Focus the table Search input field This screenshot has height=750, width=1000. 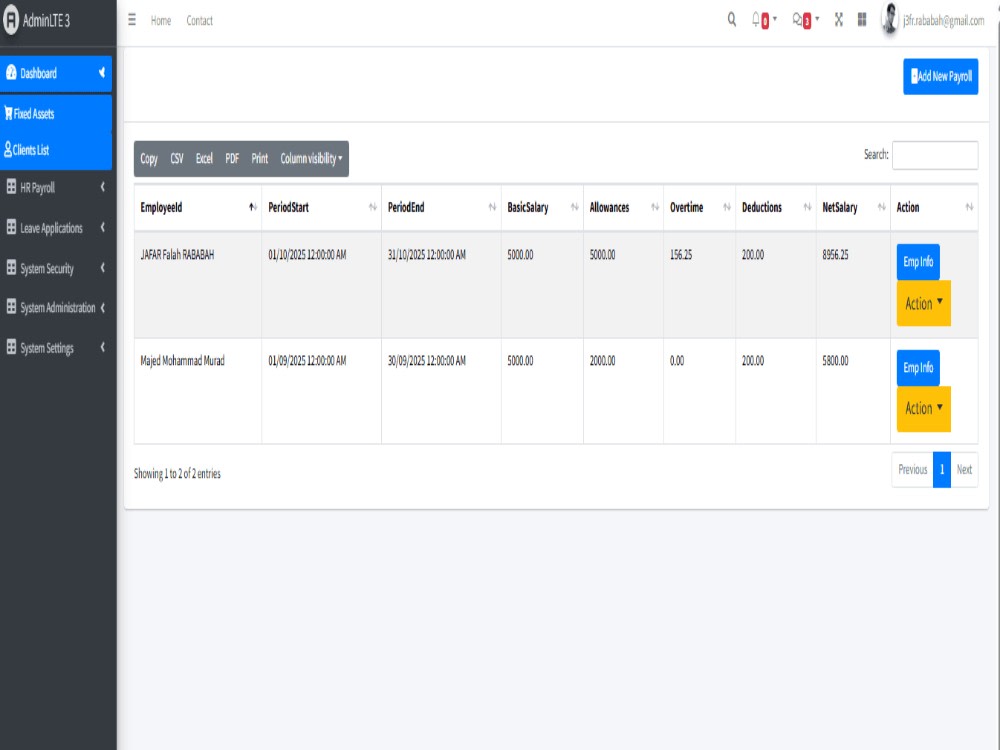click(935, 155)
